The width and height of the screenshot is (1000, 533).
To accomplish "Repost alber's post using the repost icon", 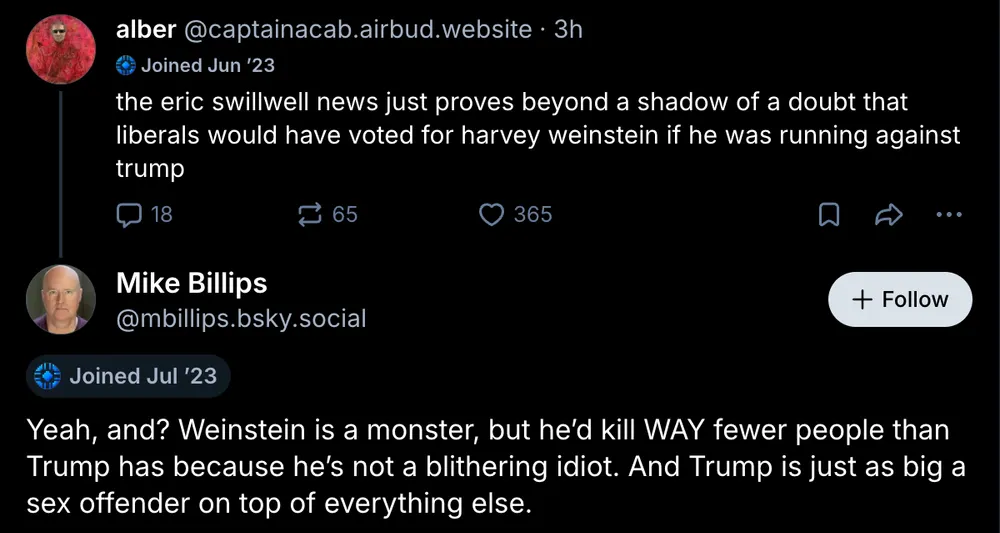I will [x=311, y=214].
